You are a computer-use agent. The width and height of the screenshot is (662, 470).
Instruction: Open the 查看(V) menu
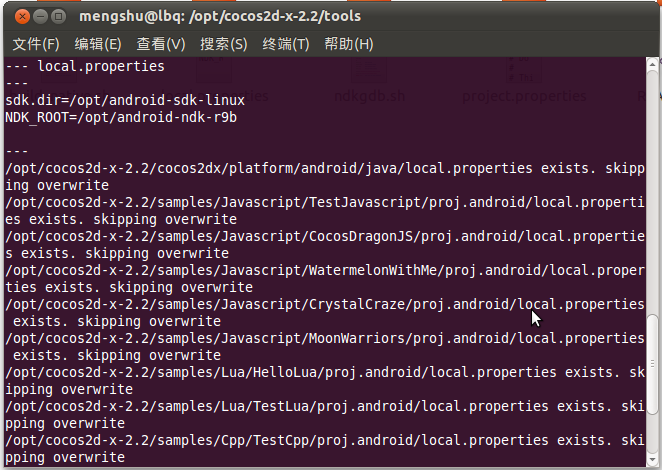(x=161, y=44)
